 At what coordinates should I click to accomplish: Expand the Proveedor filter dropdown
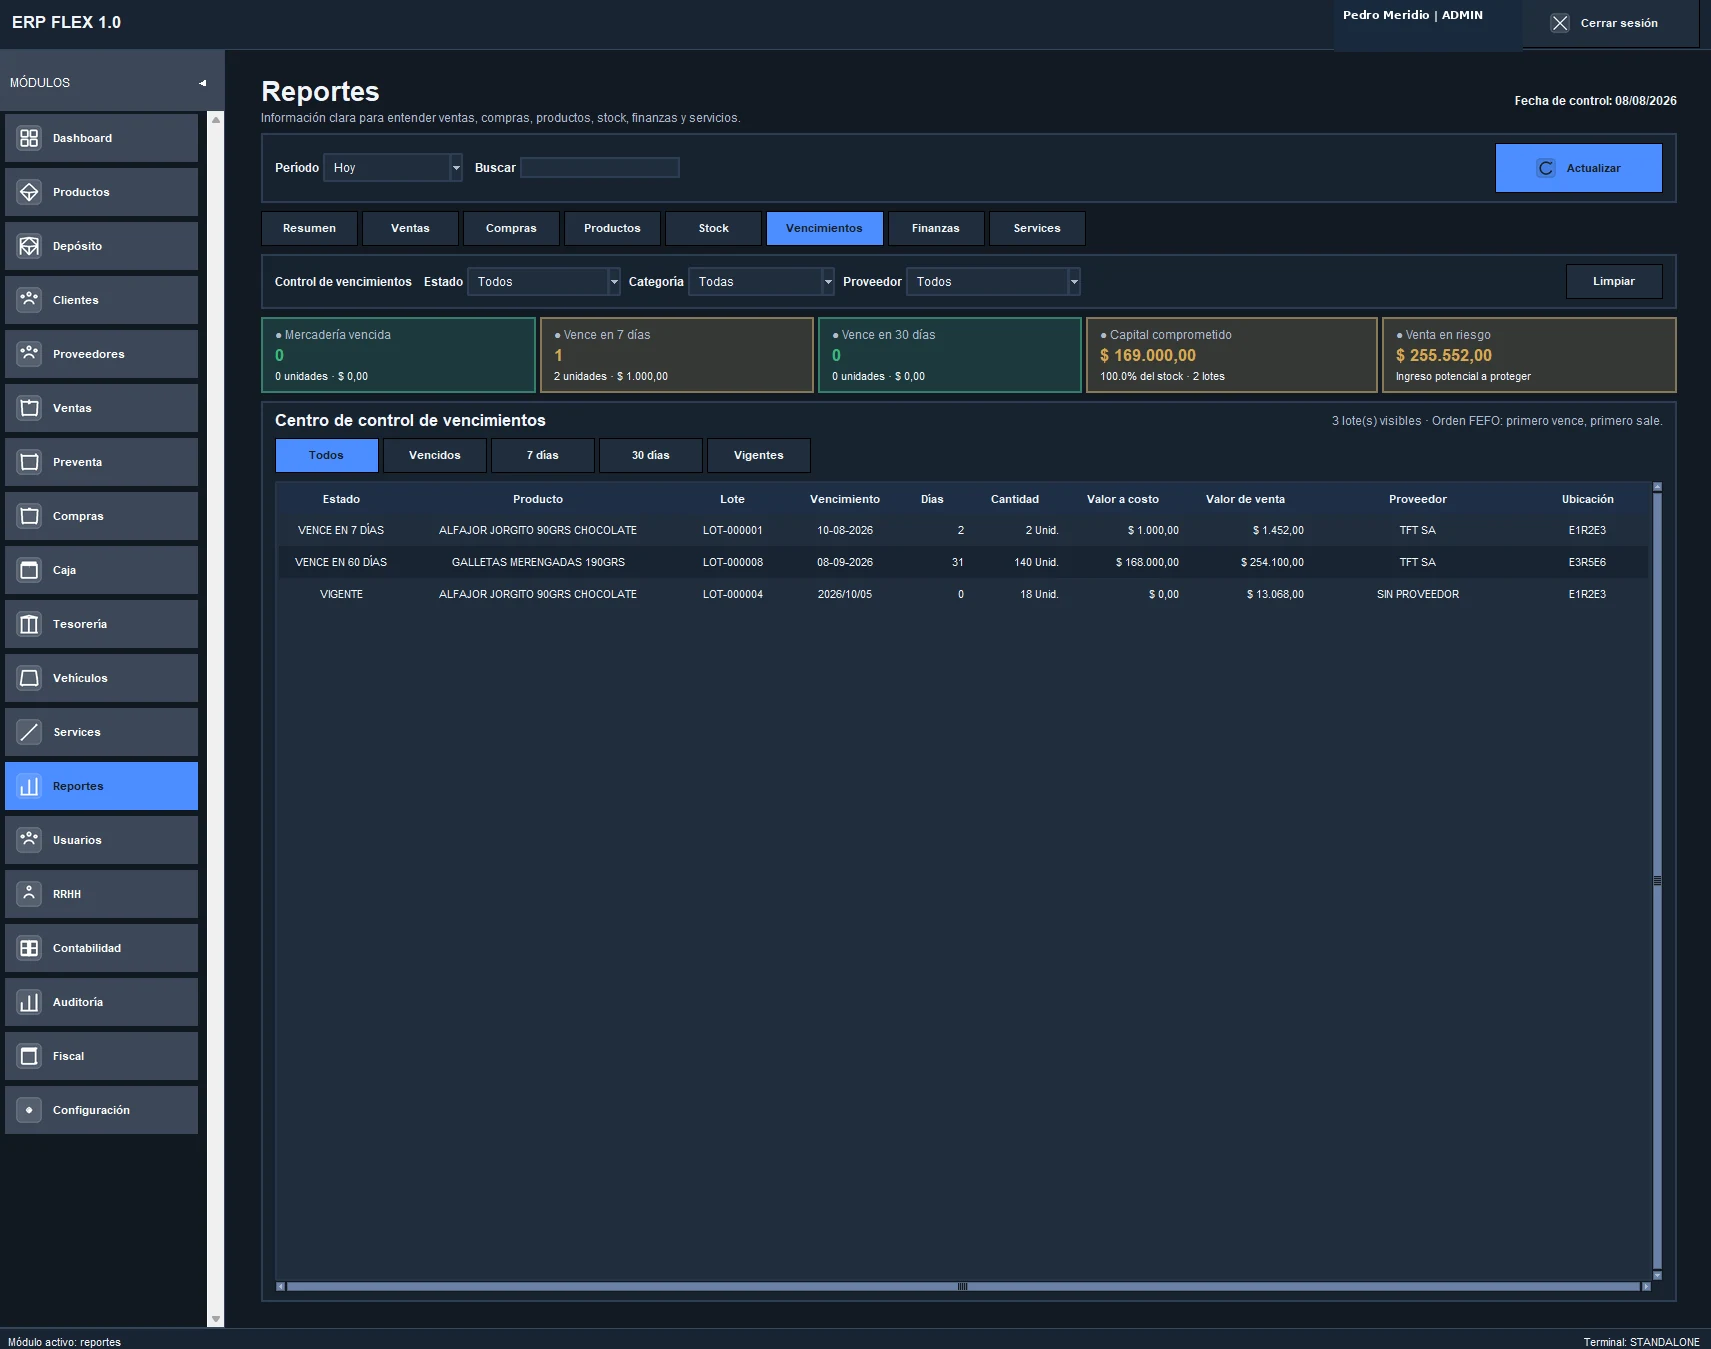coord(1074,282)
